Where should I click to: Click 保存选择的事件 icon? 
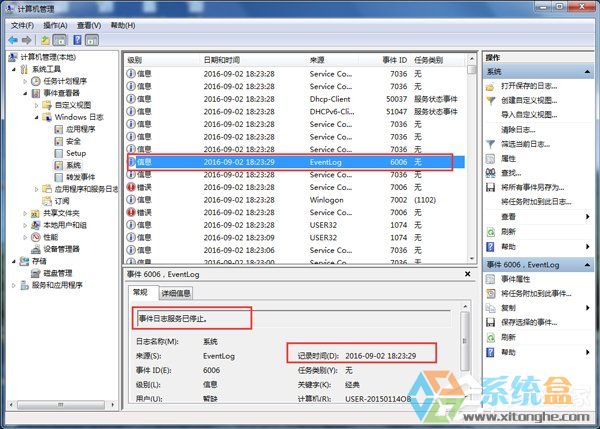[491, 323]
